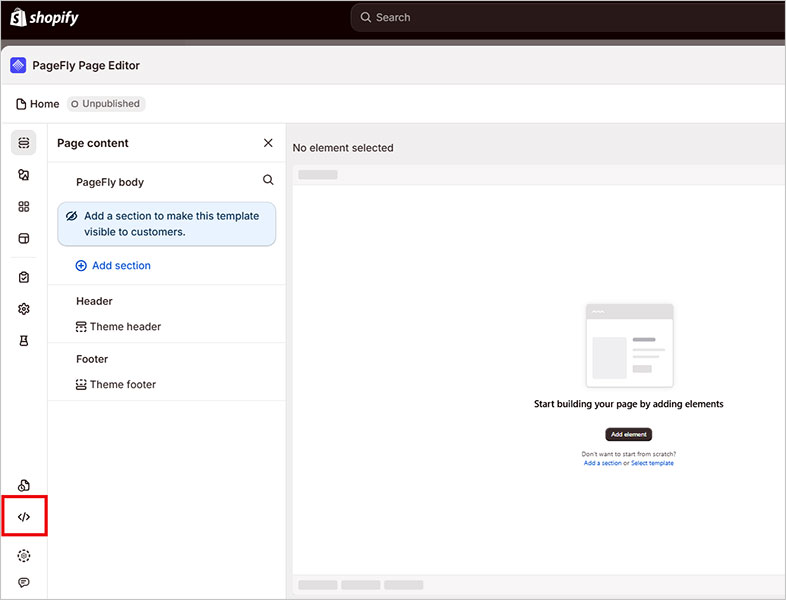Open the four-squares elements library icon

[24, 207]
